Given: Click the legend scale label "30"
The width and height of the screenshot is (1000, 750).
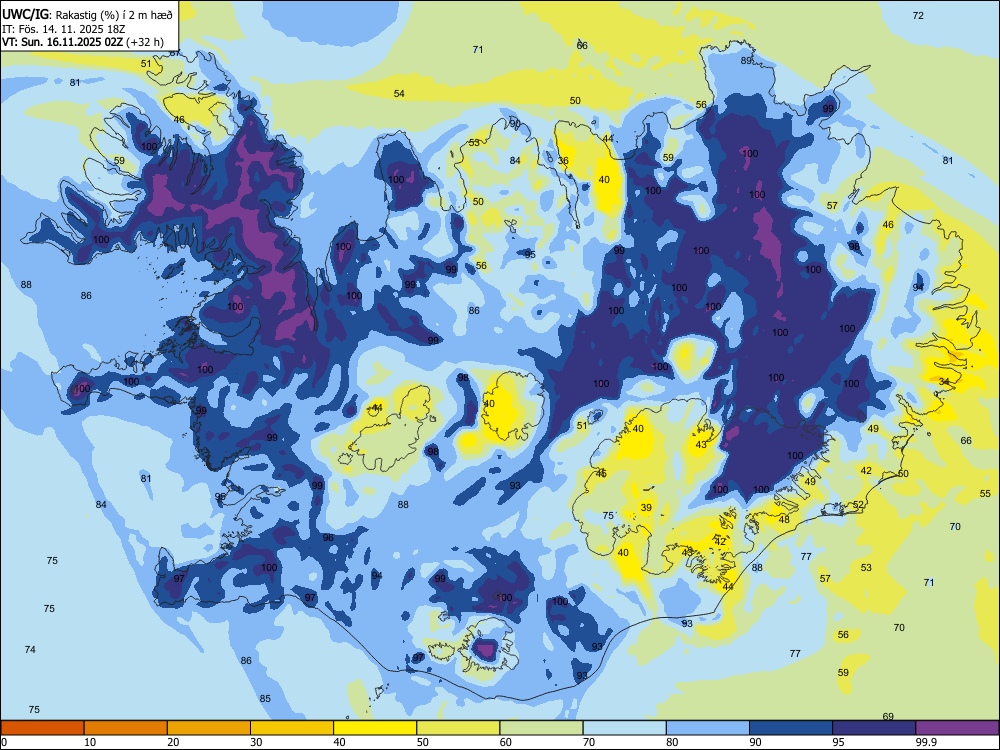Looking at the screenshot, I should pyautogui.click(x=256, y=742).
